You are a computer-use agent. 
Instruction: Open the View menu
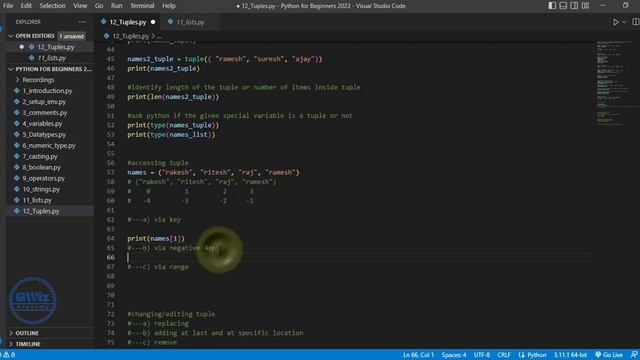click(80, 6)
